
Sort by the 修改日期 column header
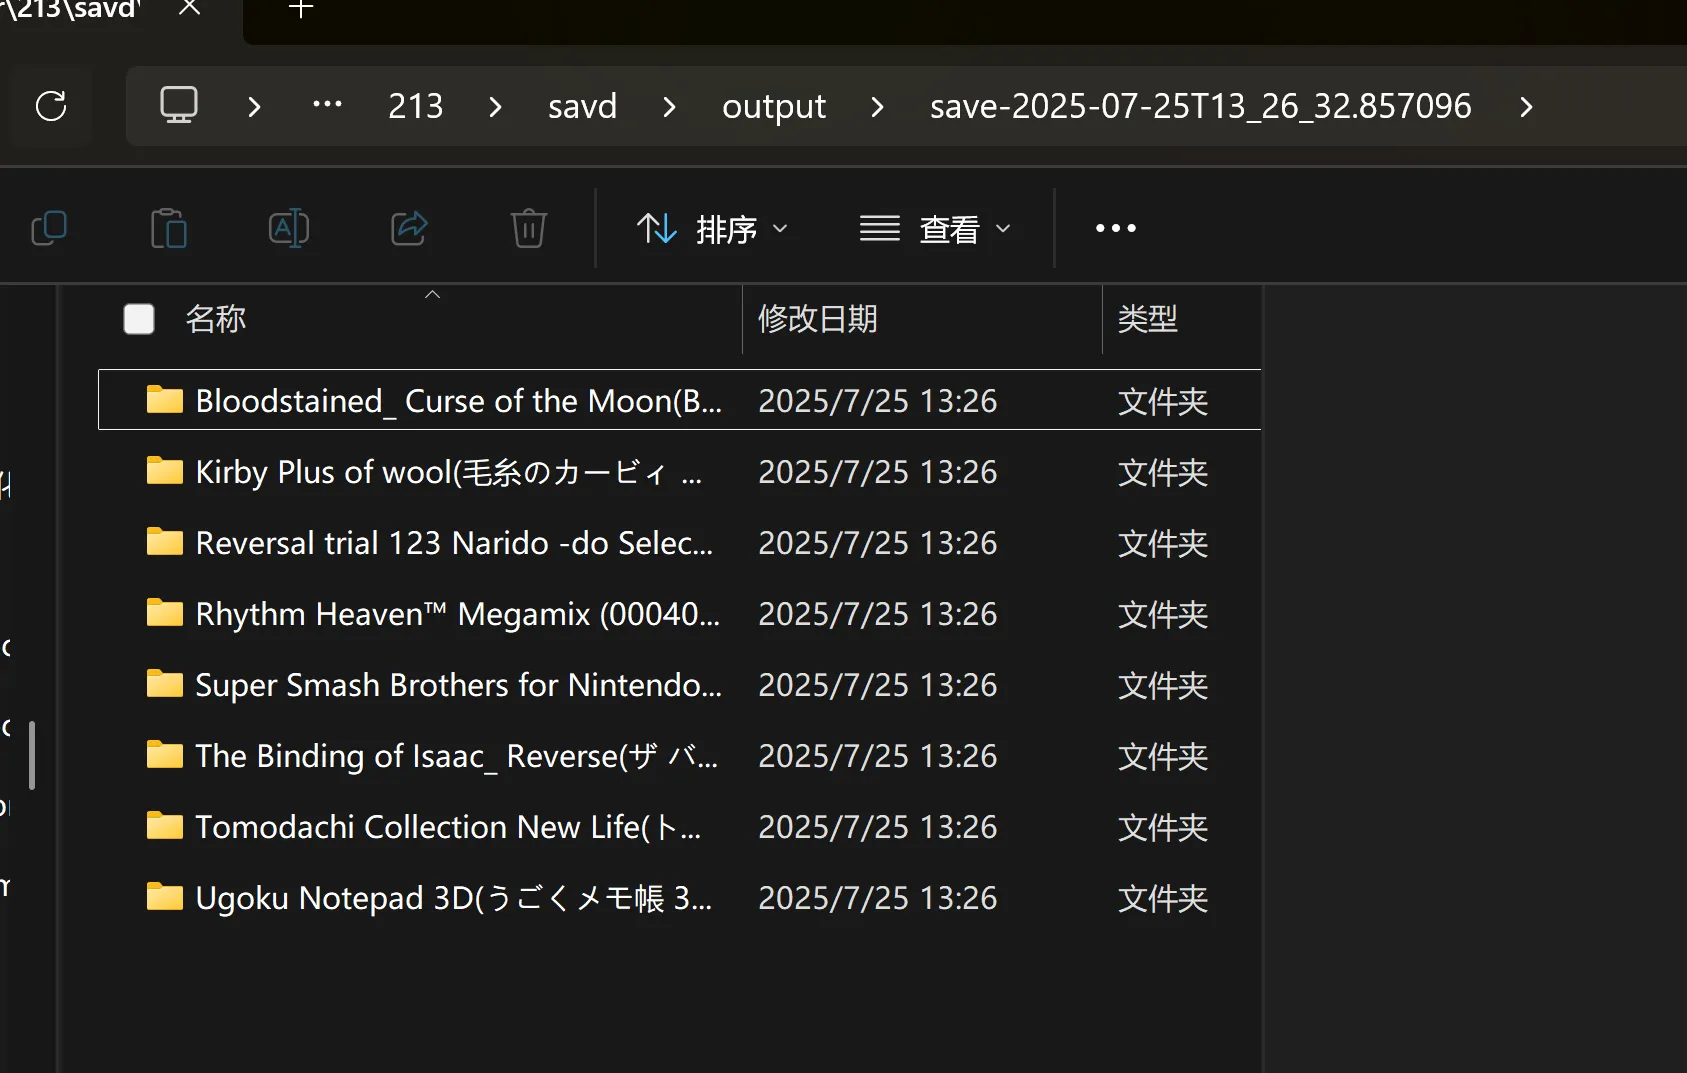[x=817, y=319]
